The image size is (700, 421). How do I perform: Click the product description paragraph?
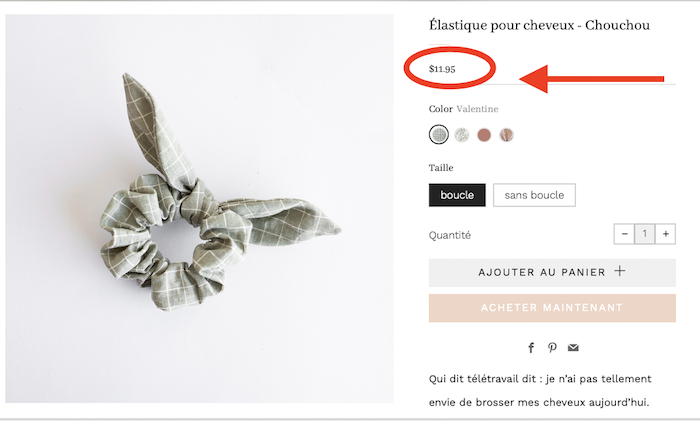point(540,391)
